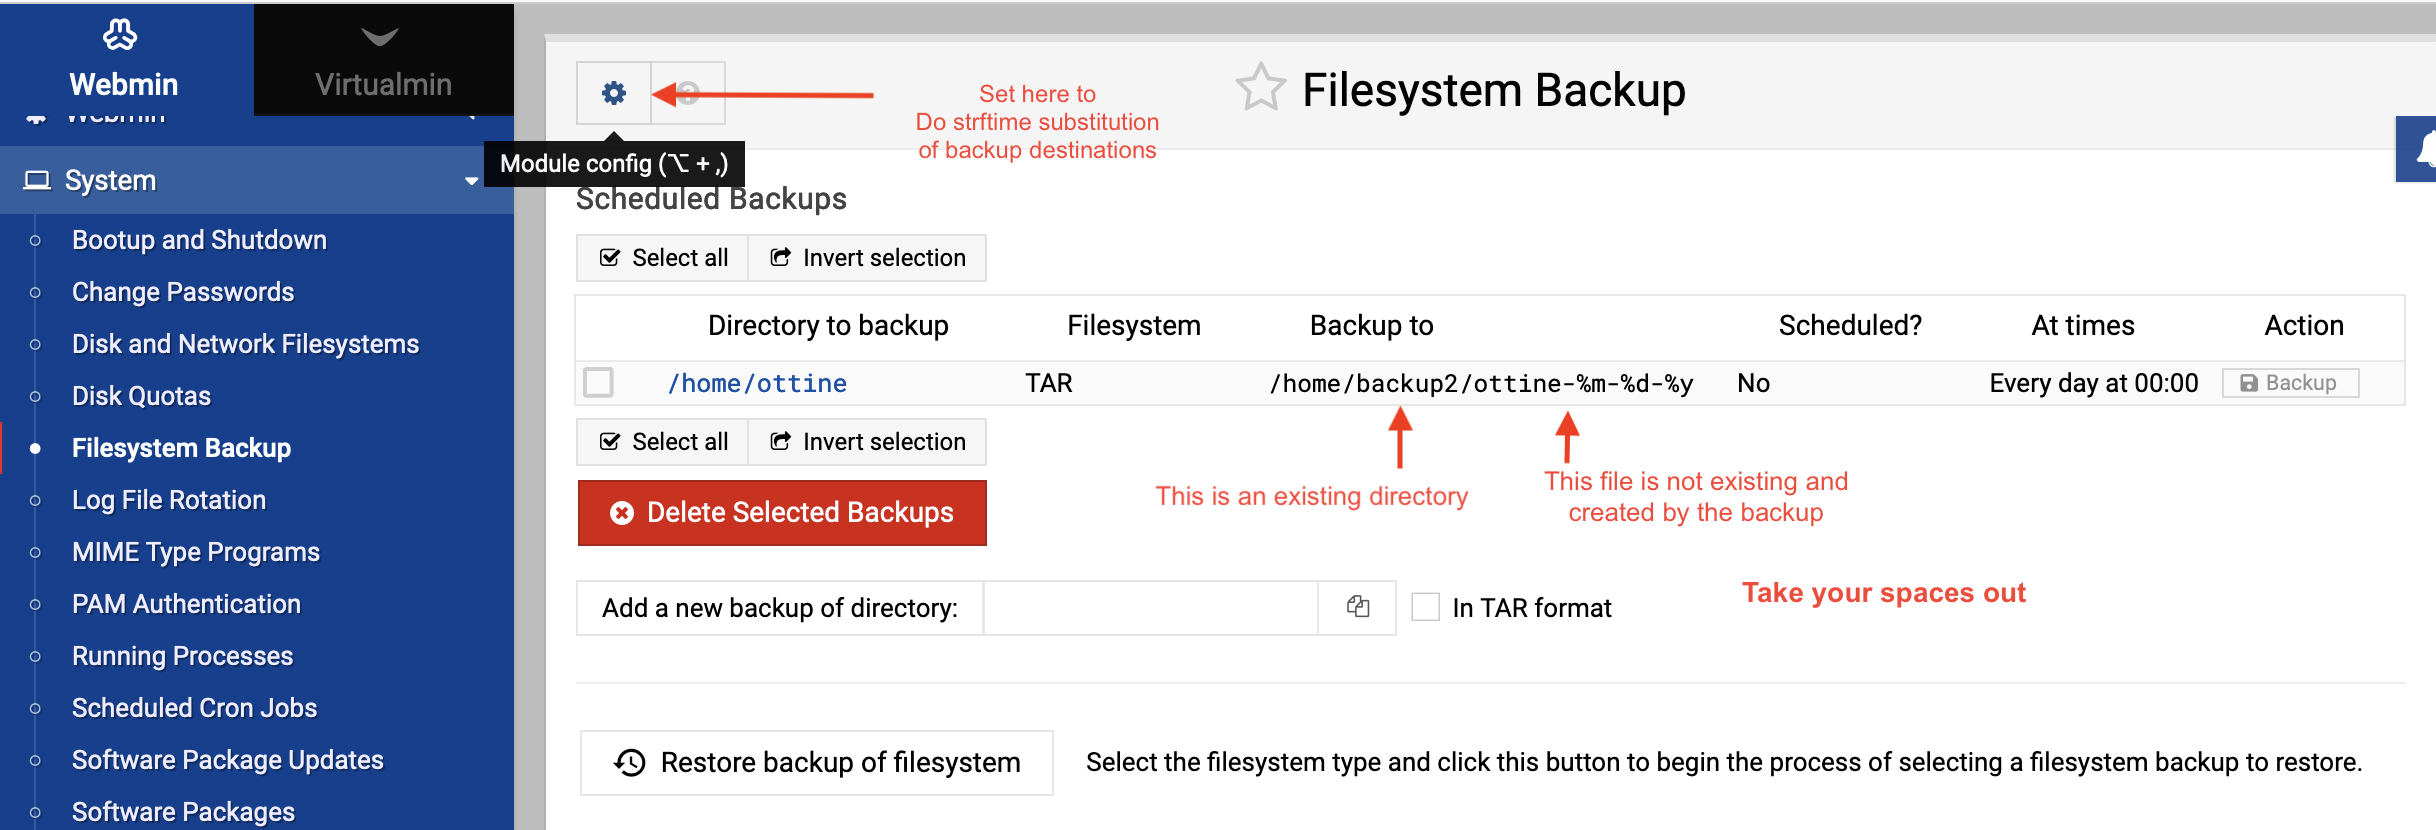Tick the checkbox for the /home/ottine backup
The width and height of the screenshot is (2436, 830).
[x=599, y=382]
